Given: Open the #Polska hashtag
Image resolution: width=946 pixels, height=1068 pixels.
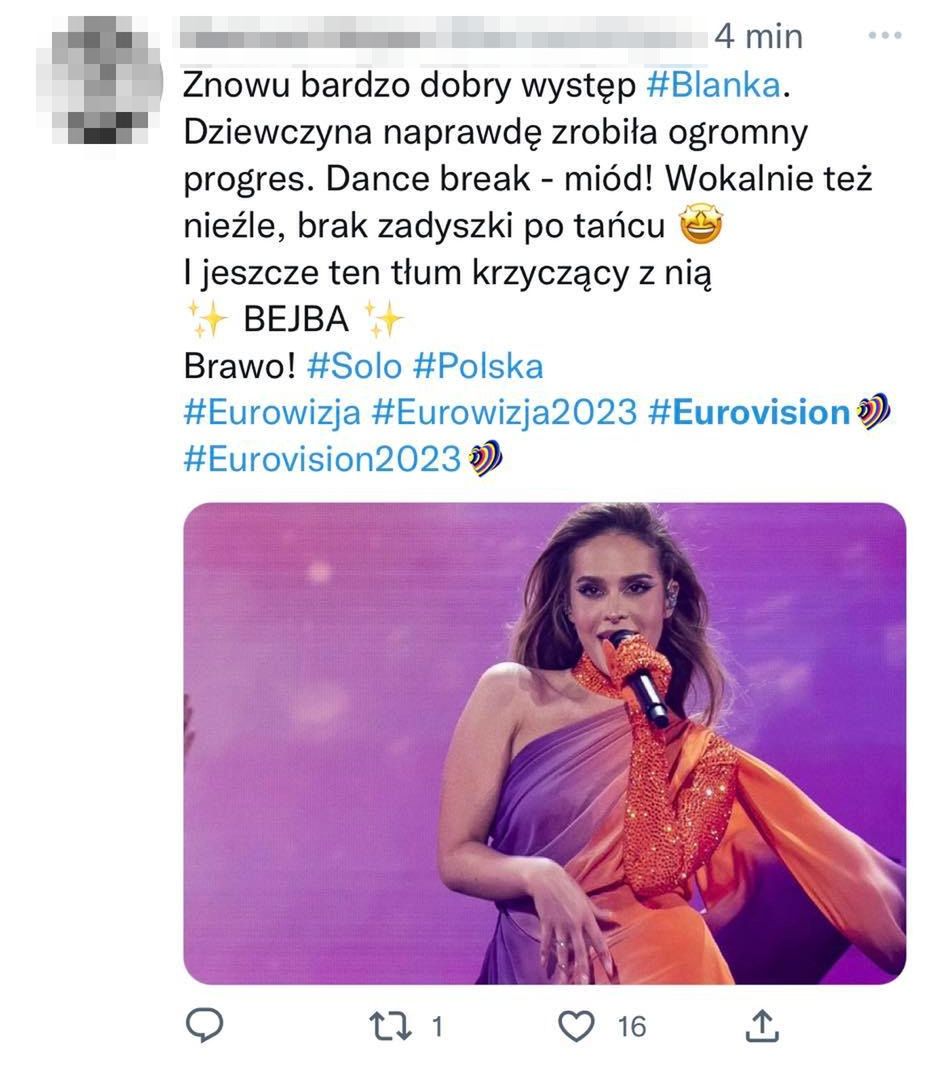Looking at the screenshot, I should pos(477,366).
